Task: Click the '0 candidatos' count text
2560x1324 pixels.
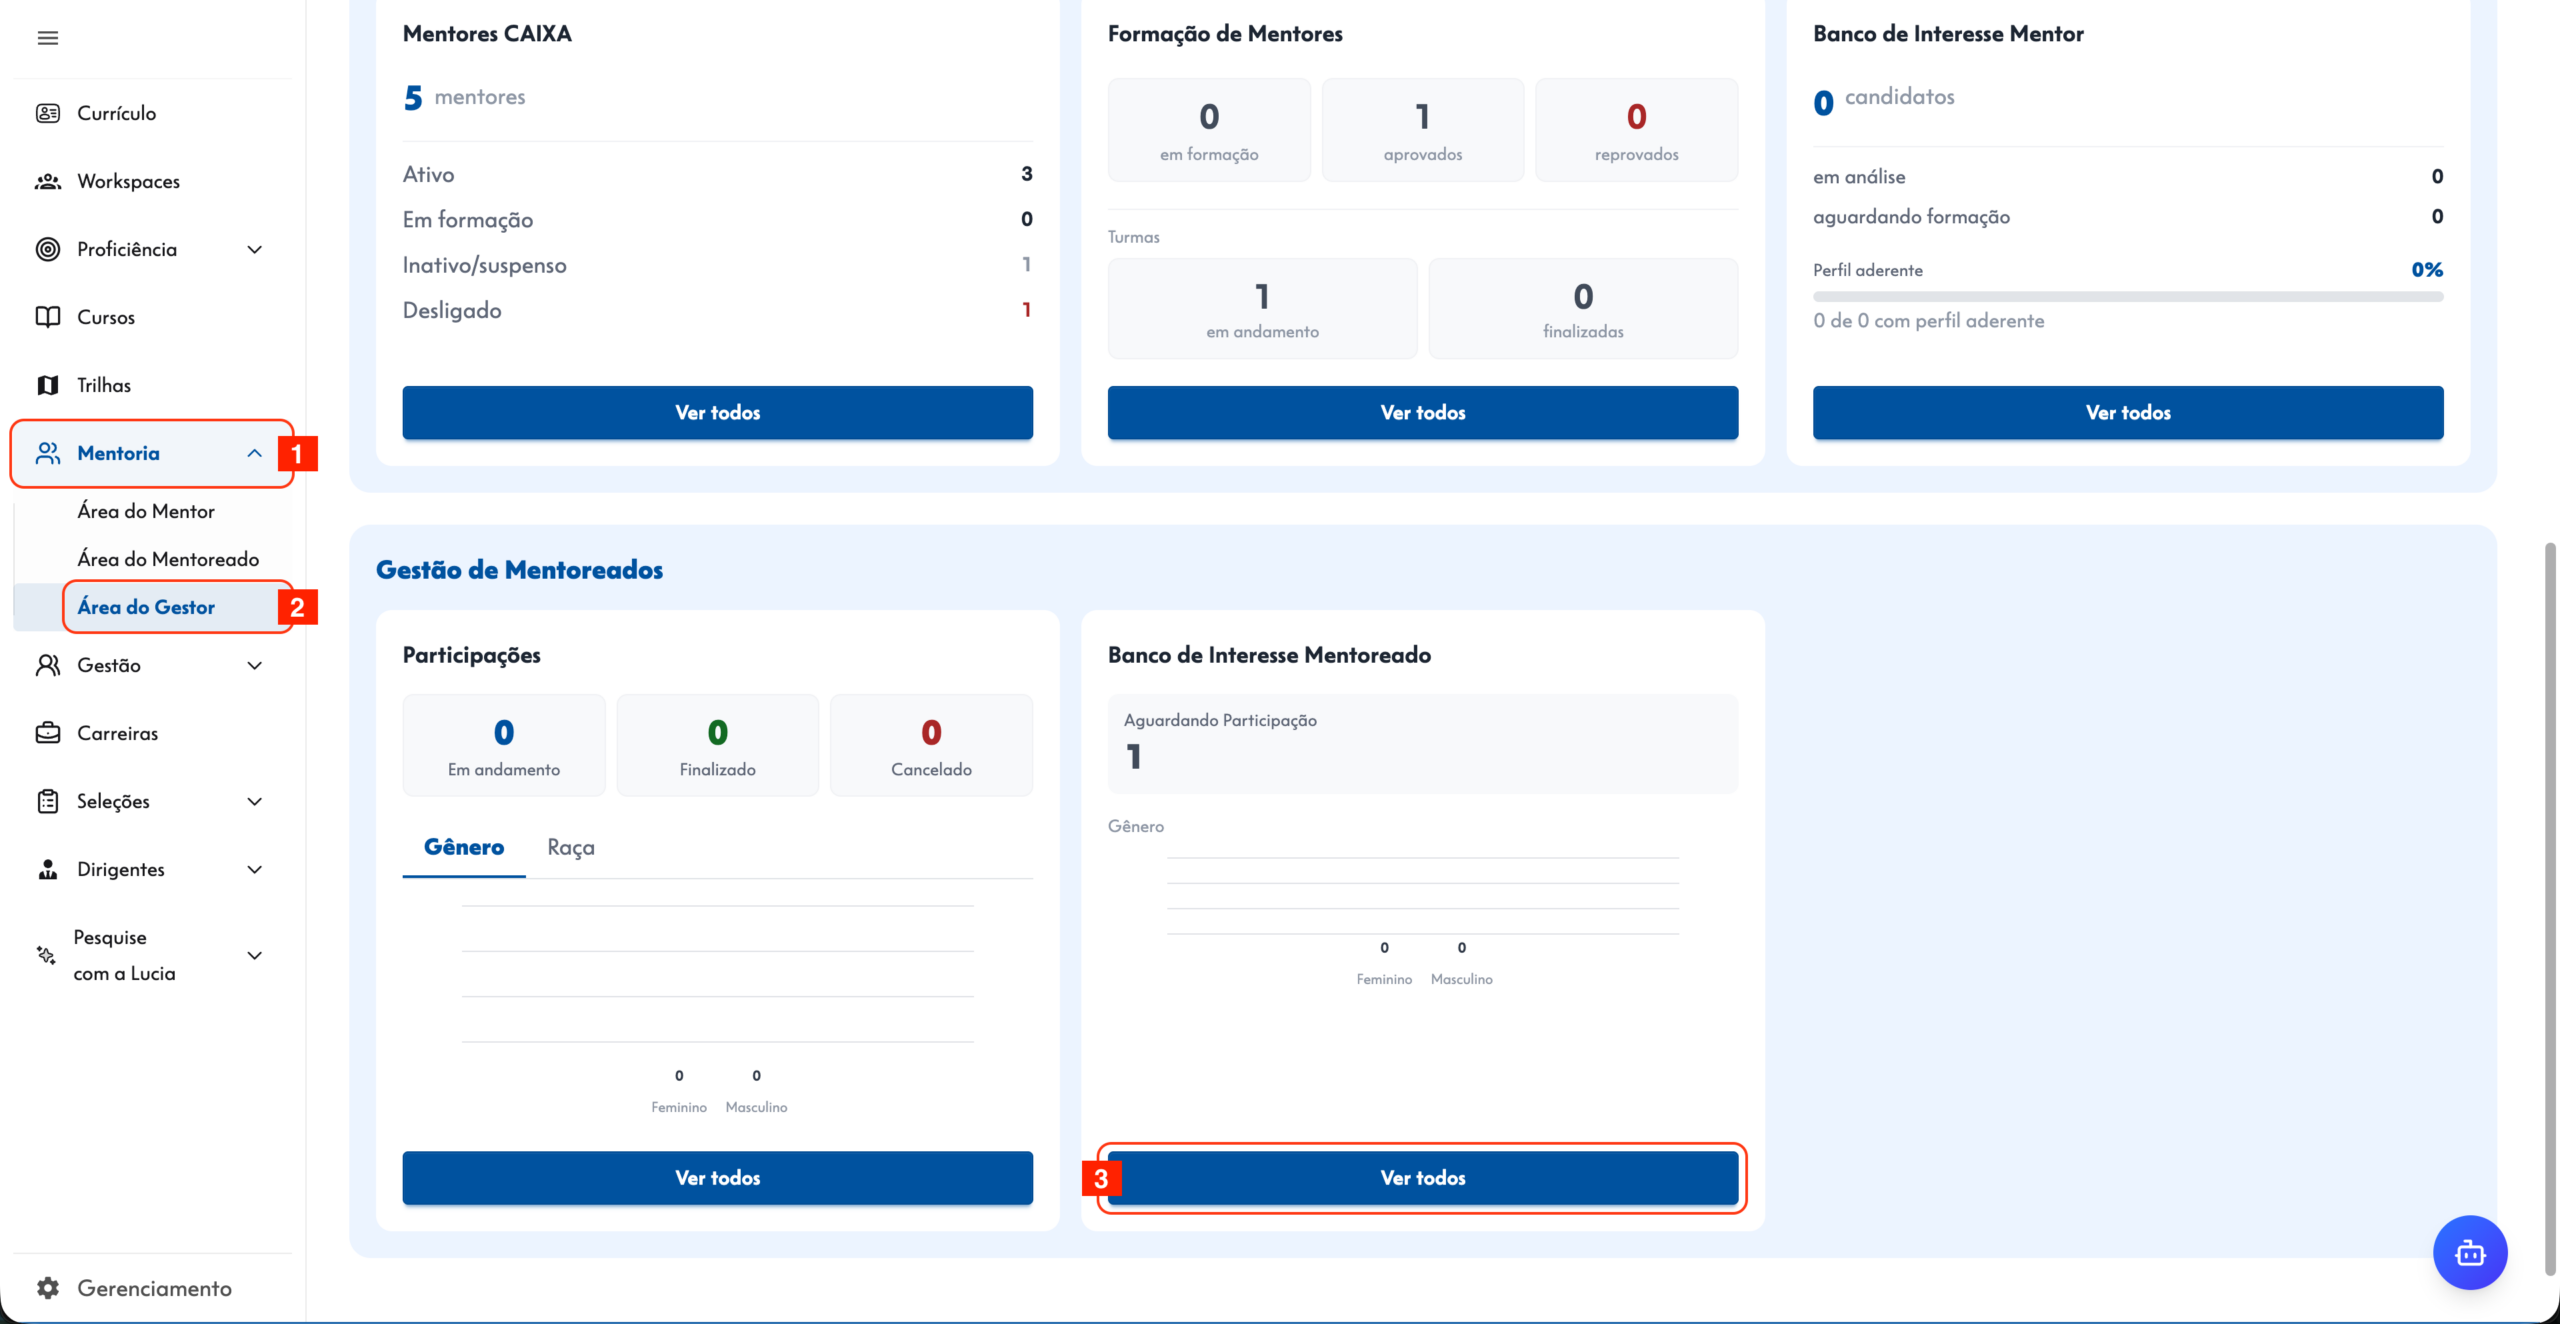Action: tap(1884, 99)
